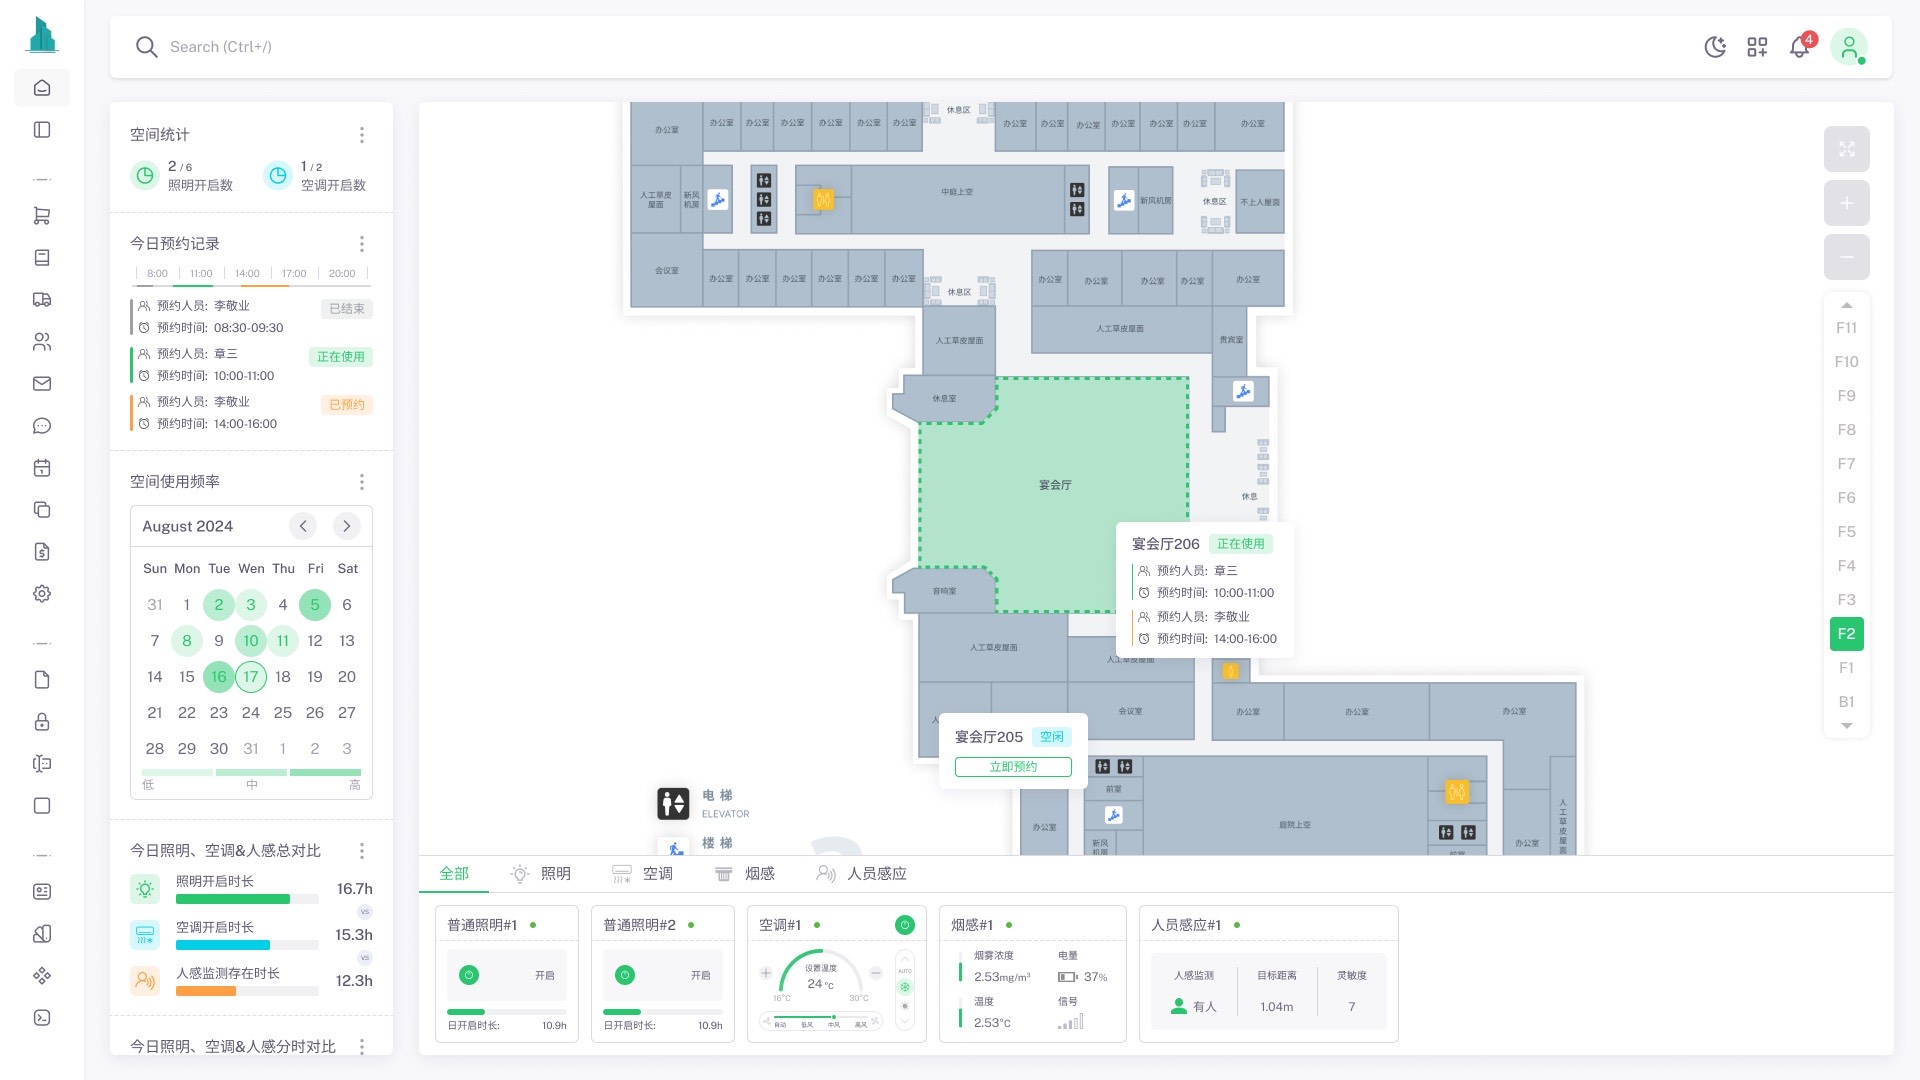Open the apps grid shortcut icon
The image size is (1920, 1080).
point(1757,47)
